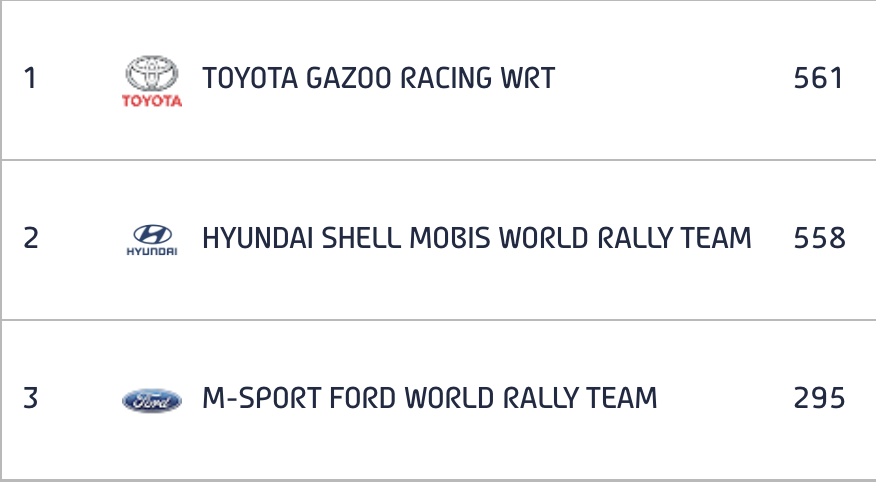Click the Toyota logo icon
Image resolution: width=876 pixels, height=482 pixels.
(x=152, y=81)
